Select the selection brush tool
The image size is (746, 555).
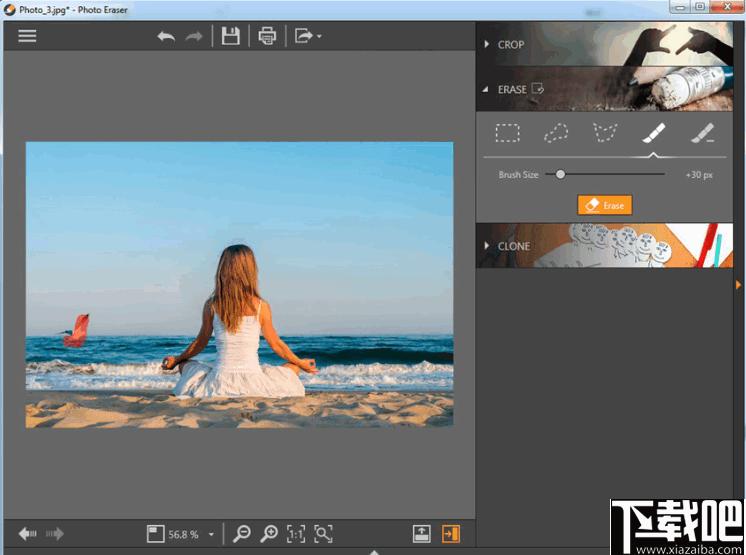coord(654,133)
